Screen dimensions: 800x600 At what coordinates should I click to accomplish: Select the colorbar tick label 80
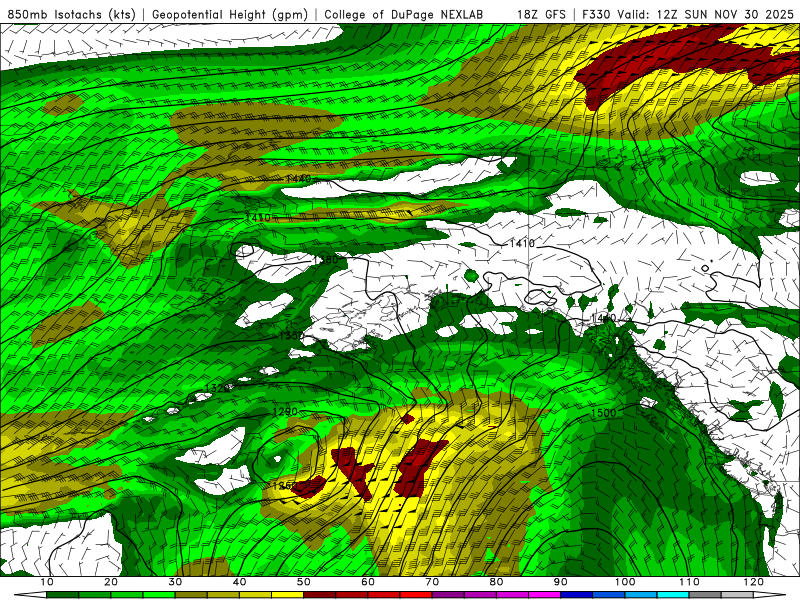(x=496, y=582)
